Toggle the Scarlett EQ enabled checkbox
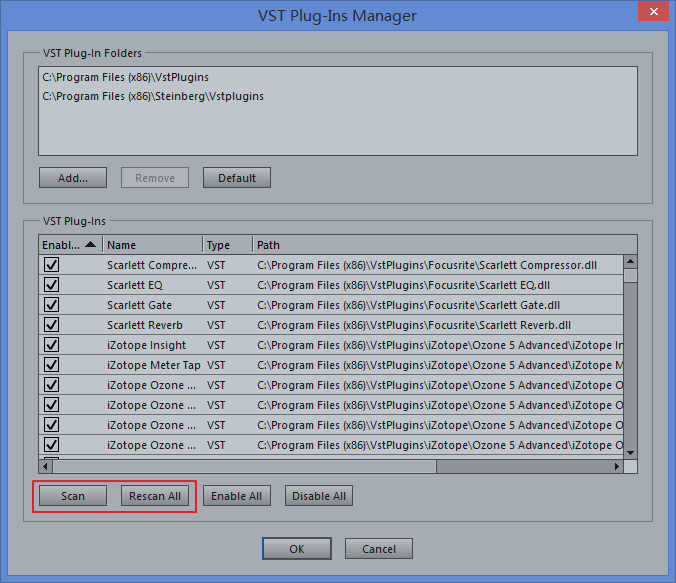 (51, 285)
